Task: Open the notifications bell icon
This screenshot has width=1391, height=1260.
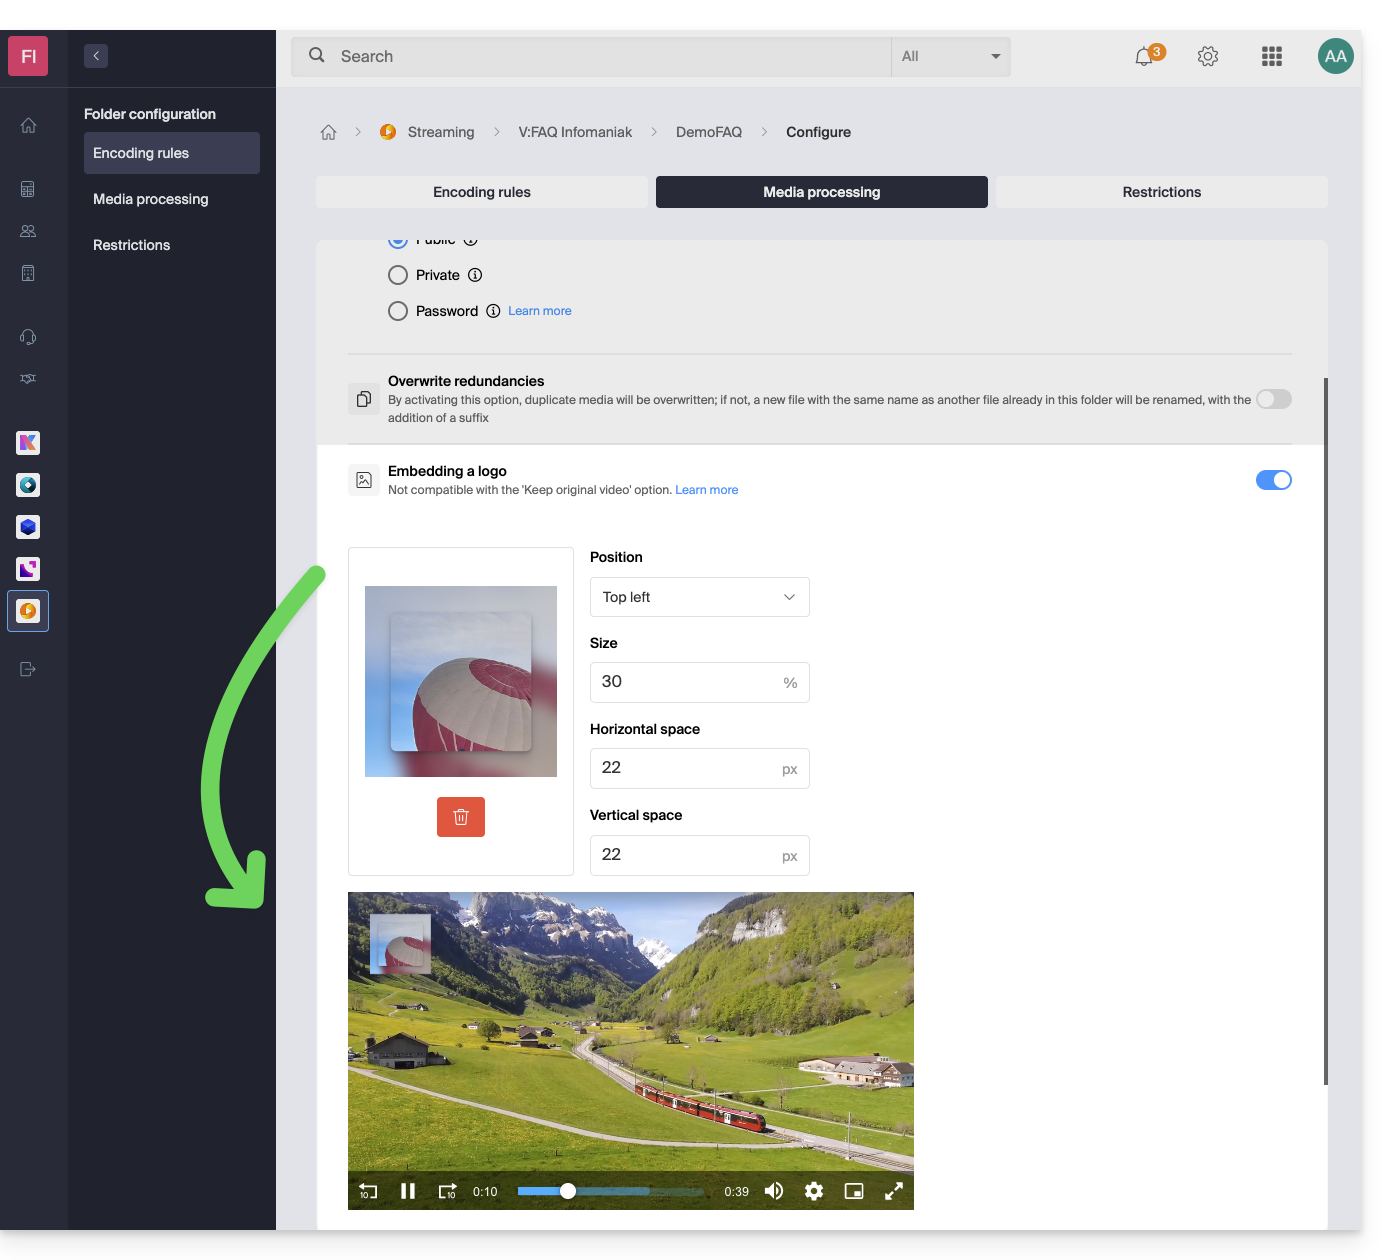Action: coord(1144,57)
